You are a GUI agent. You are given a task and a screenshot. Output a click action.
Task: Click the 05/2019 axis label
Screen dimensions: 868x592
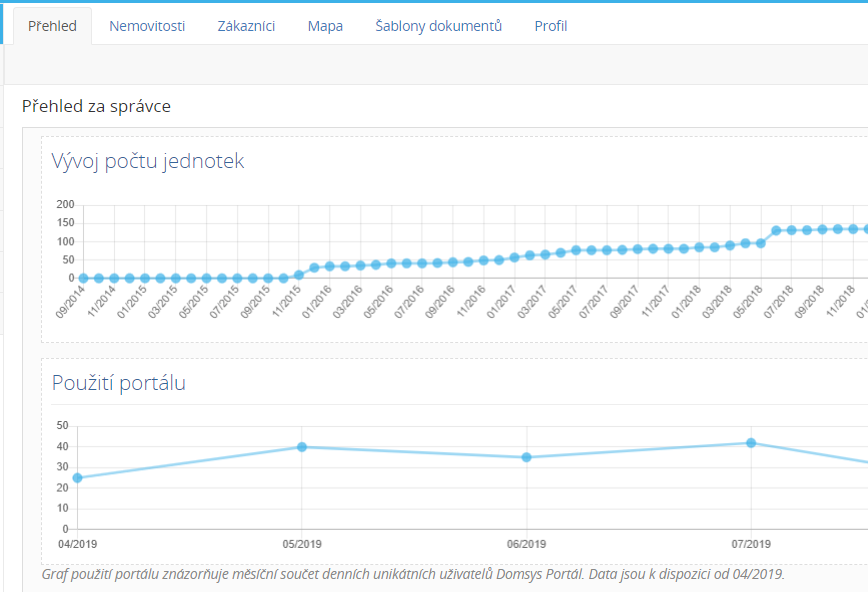(x=302, y=544)
